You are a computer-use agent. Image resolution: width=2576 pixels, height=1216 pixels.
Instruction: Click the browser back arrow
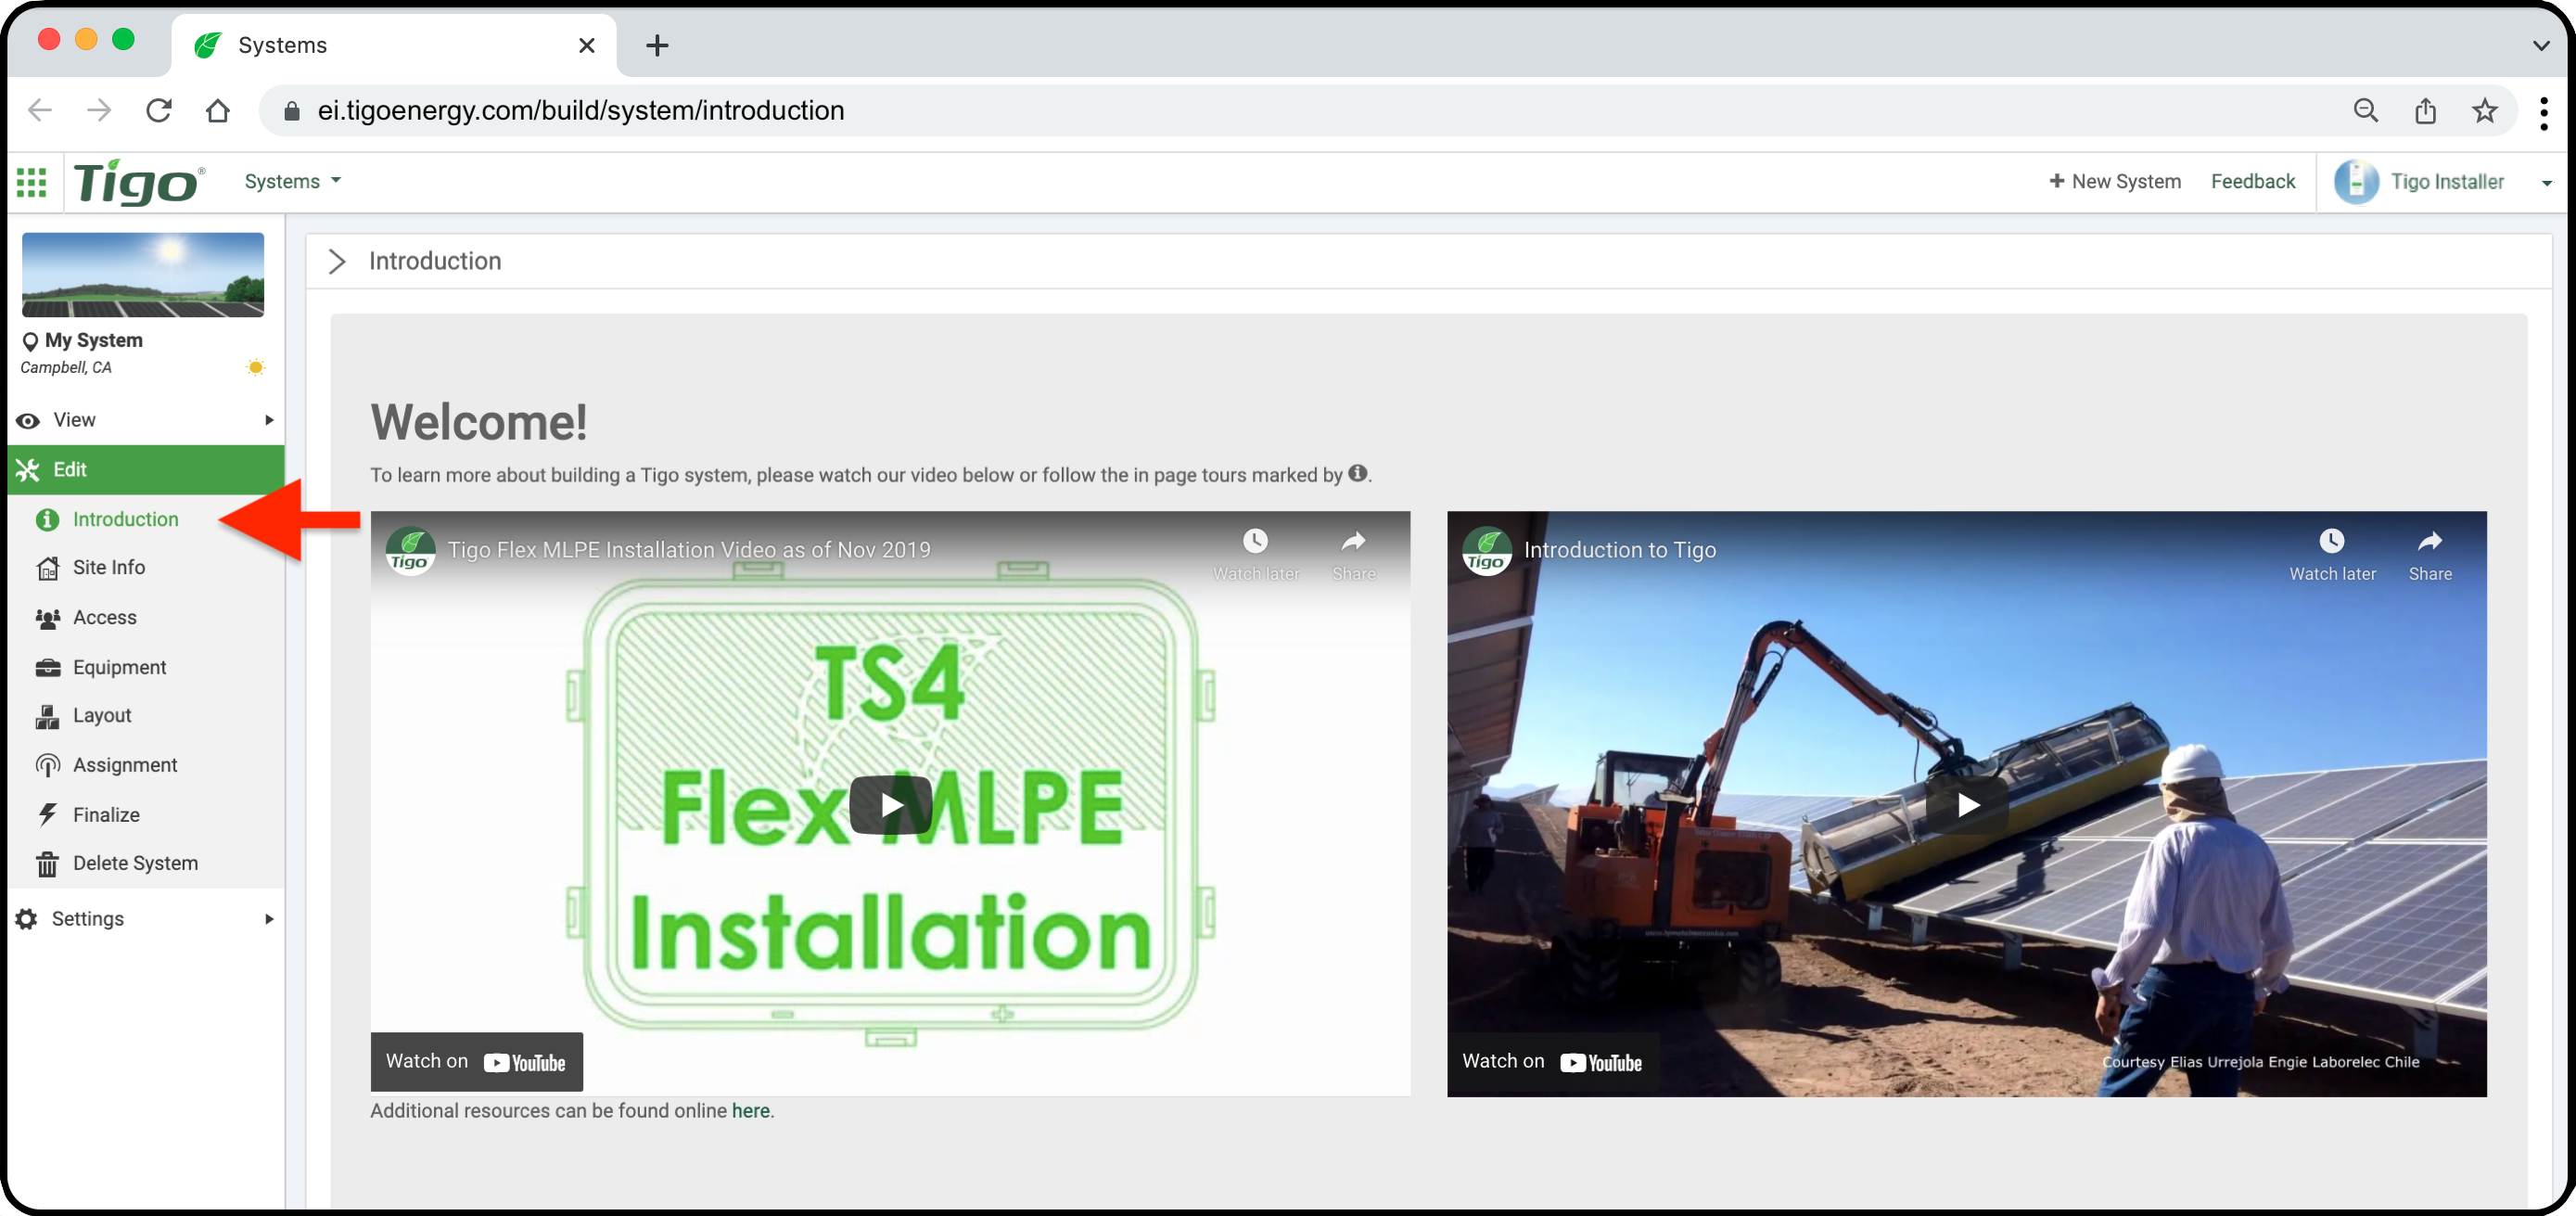40,110
